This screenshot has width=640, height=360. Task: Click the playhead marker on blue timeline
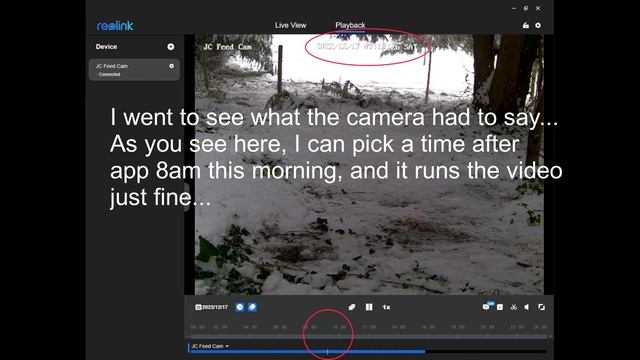click(x=327, y=351)
